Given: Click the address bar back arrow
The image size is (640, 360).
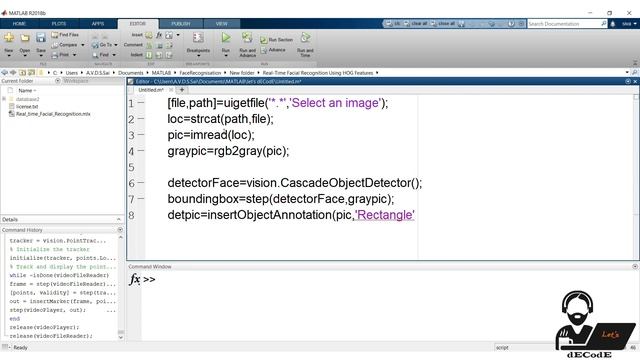Looking at the screenshot, I should (4, 73).
